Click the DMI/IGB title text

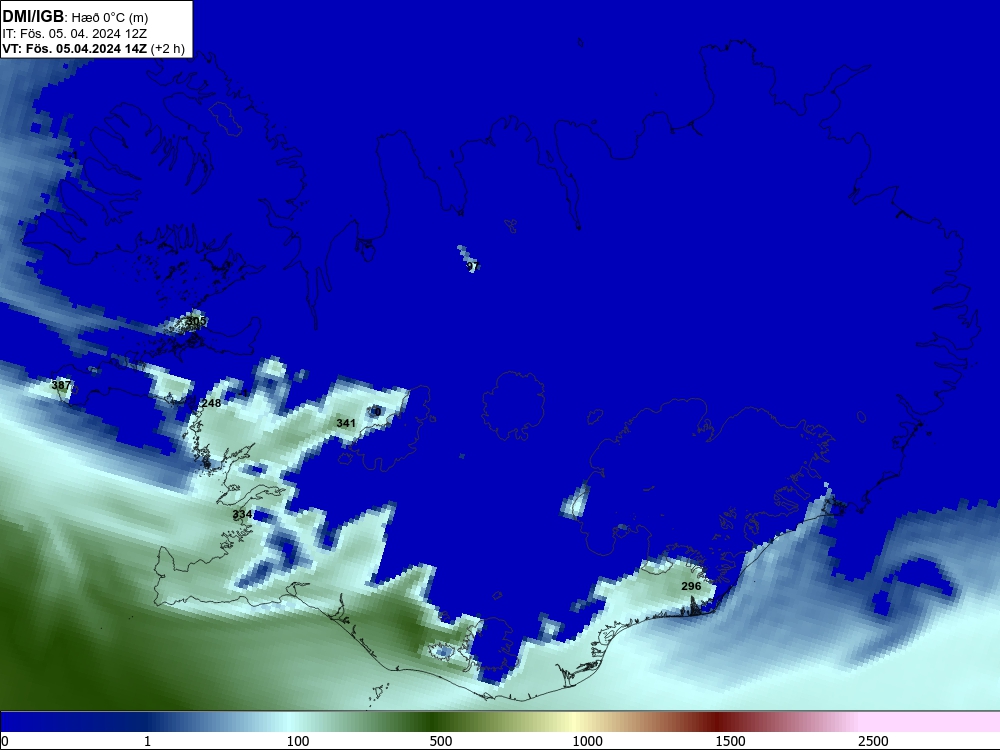(33, 16)
